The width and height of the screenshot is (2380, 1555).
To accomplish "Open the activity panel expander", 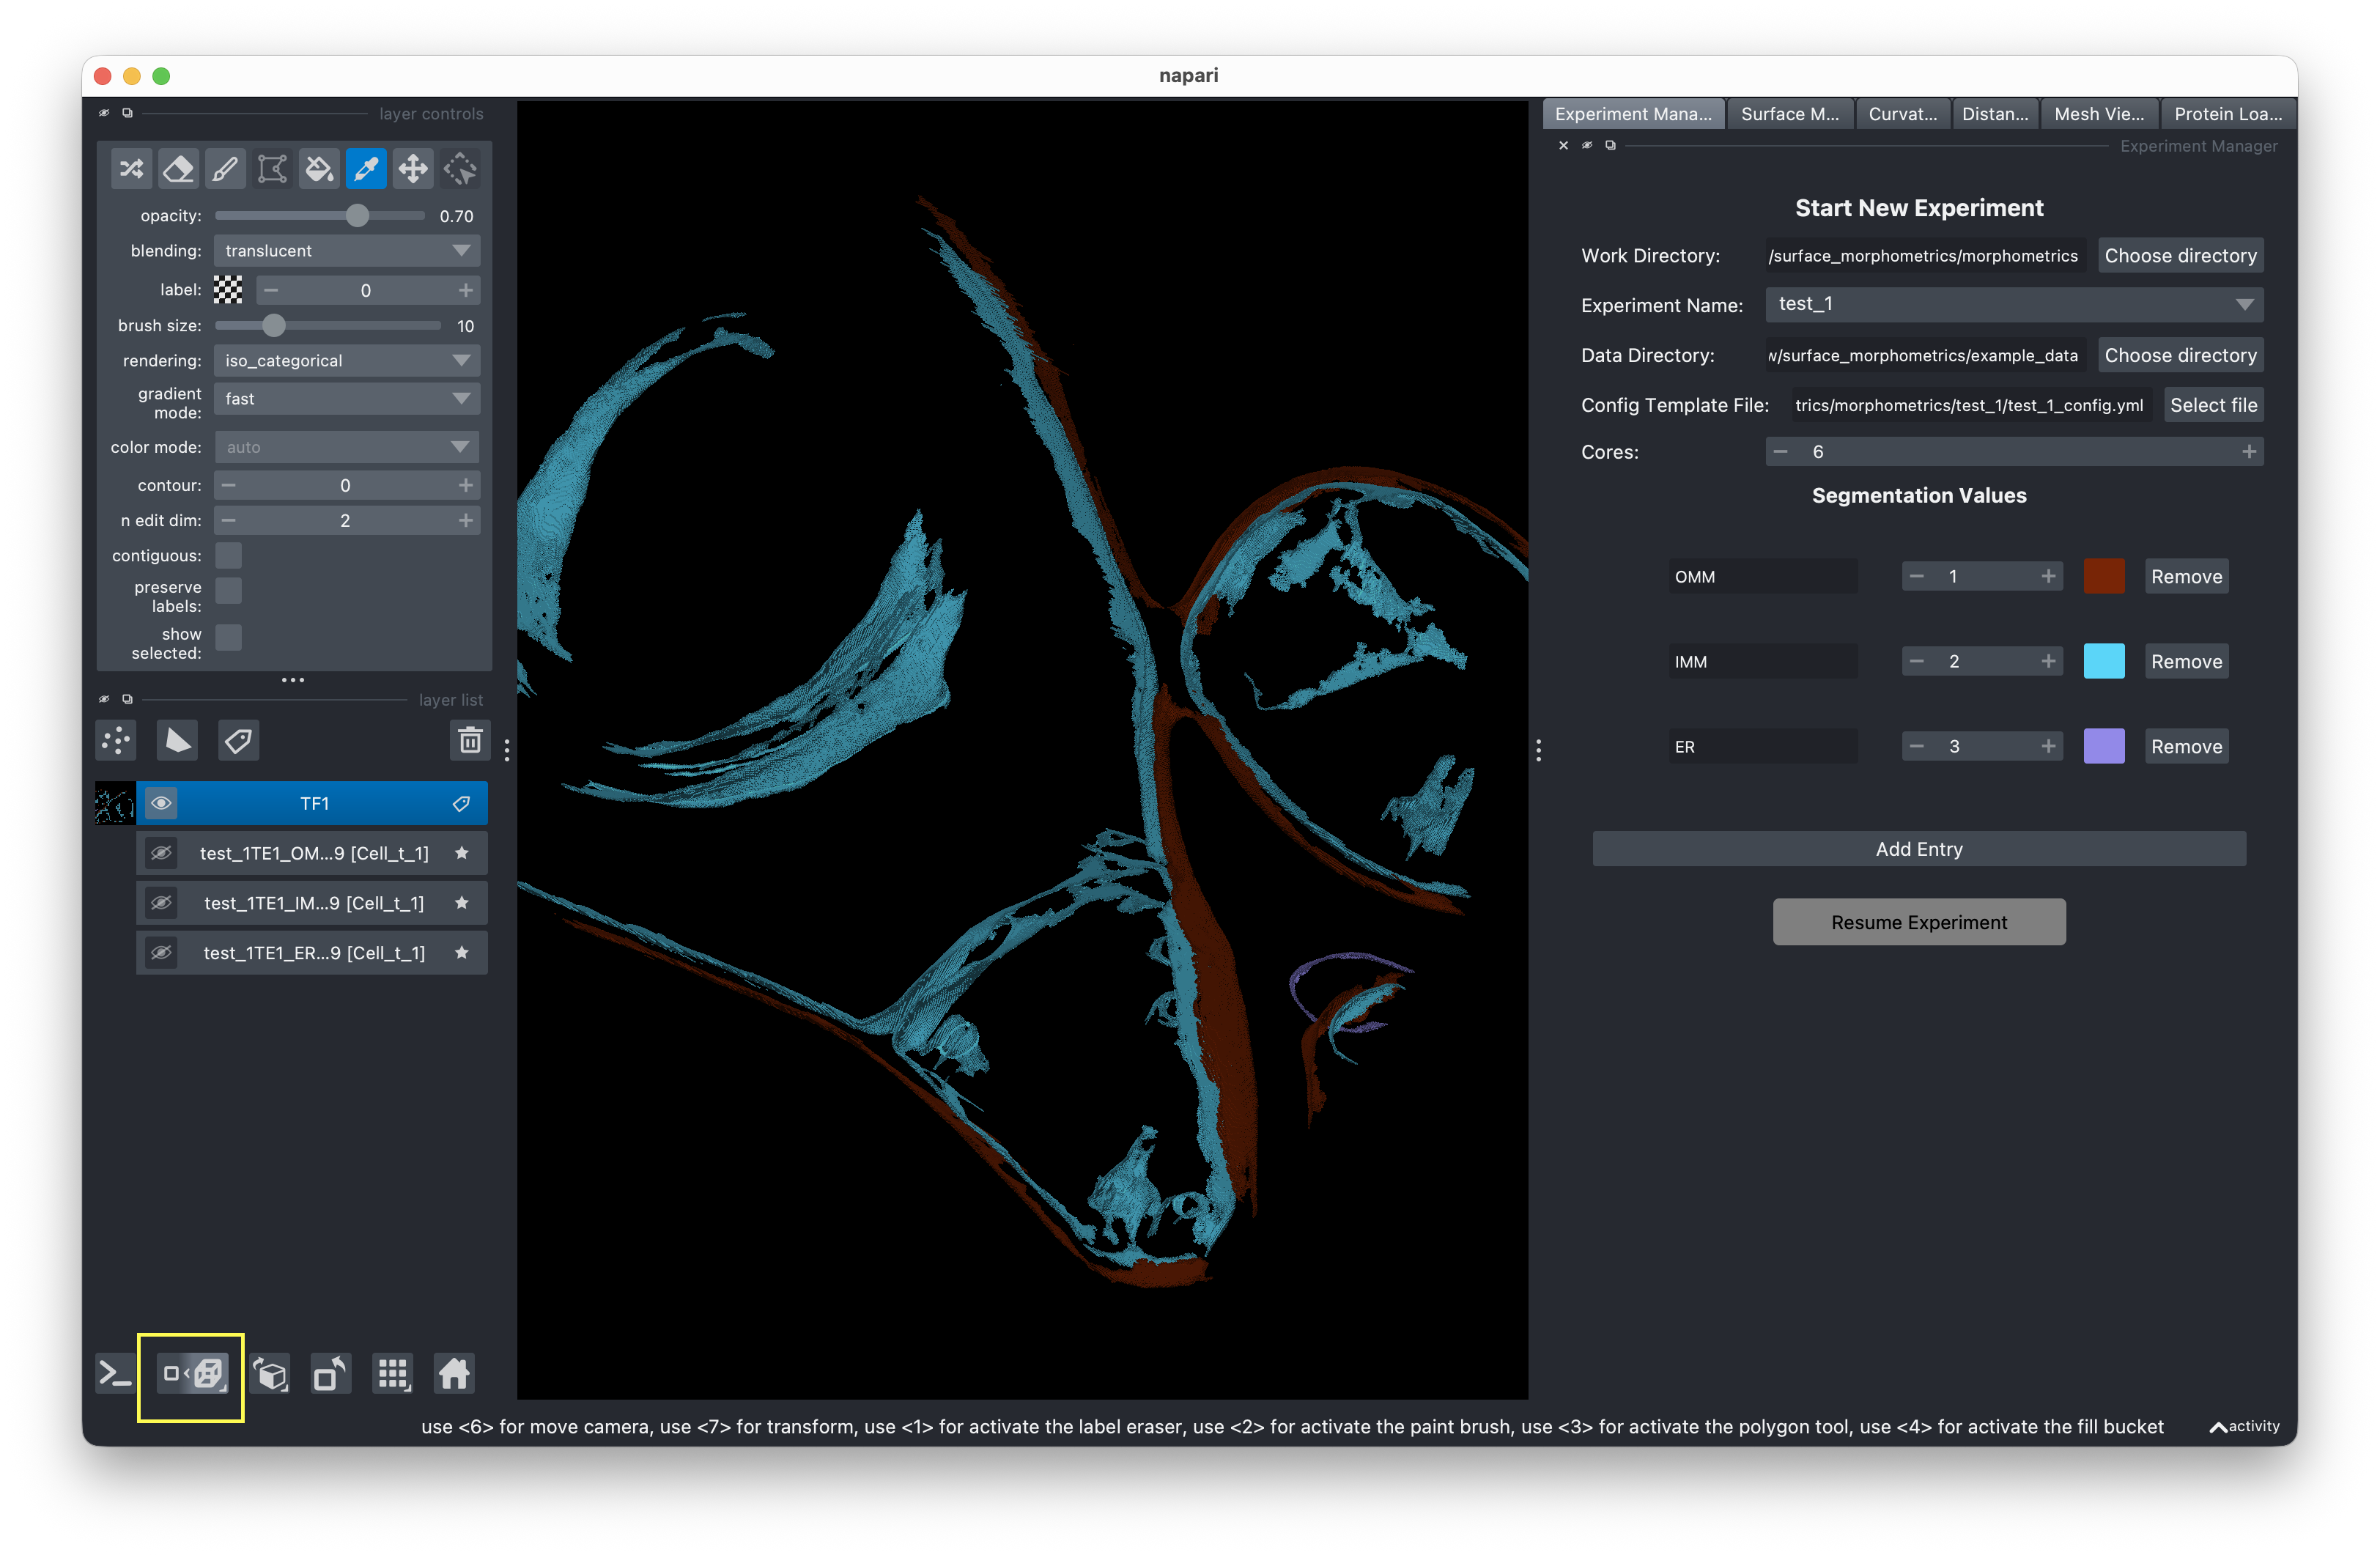I will [2244, 1427].
